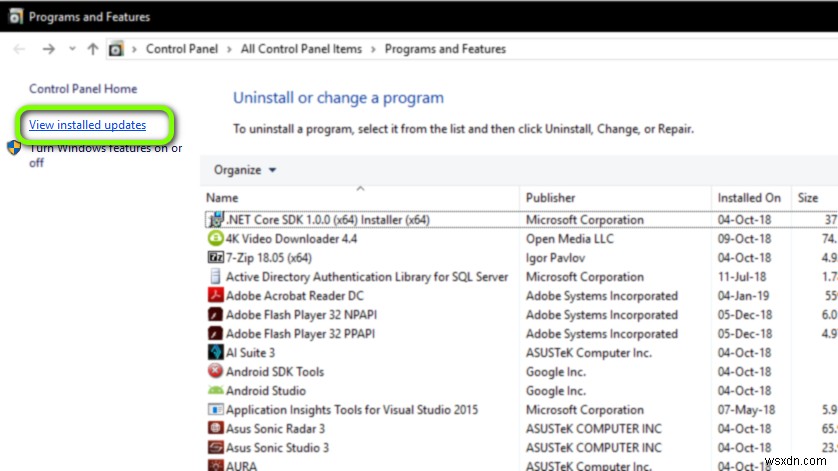
Task: Click the 04-Jan-19 installed date cell
Action: click(x=744, y=296)
